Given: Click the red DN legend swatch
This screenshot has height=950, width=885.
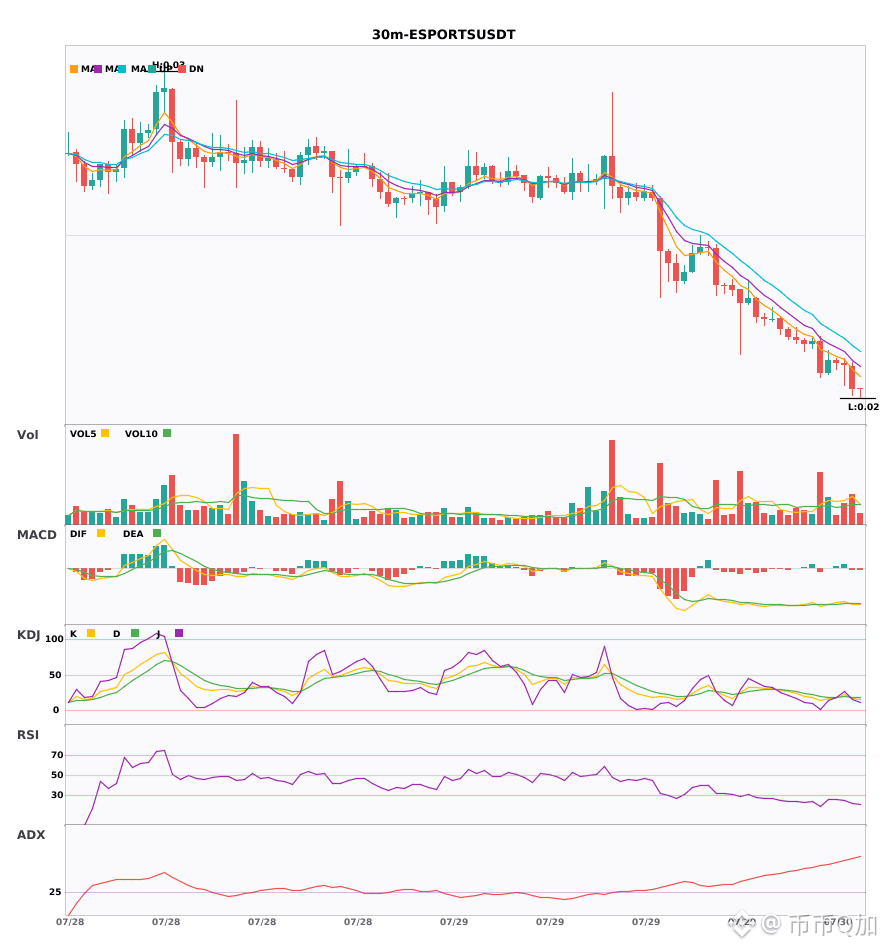Looking at the screenshot, I should [x=182, y=69].
